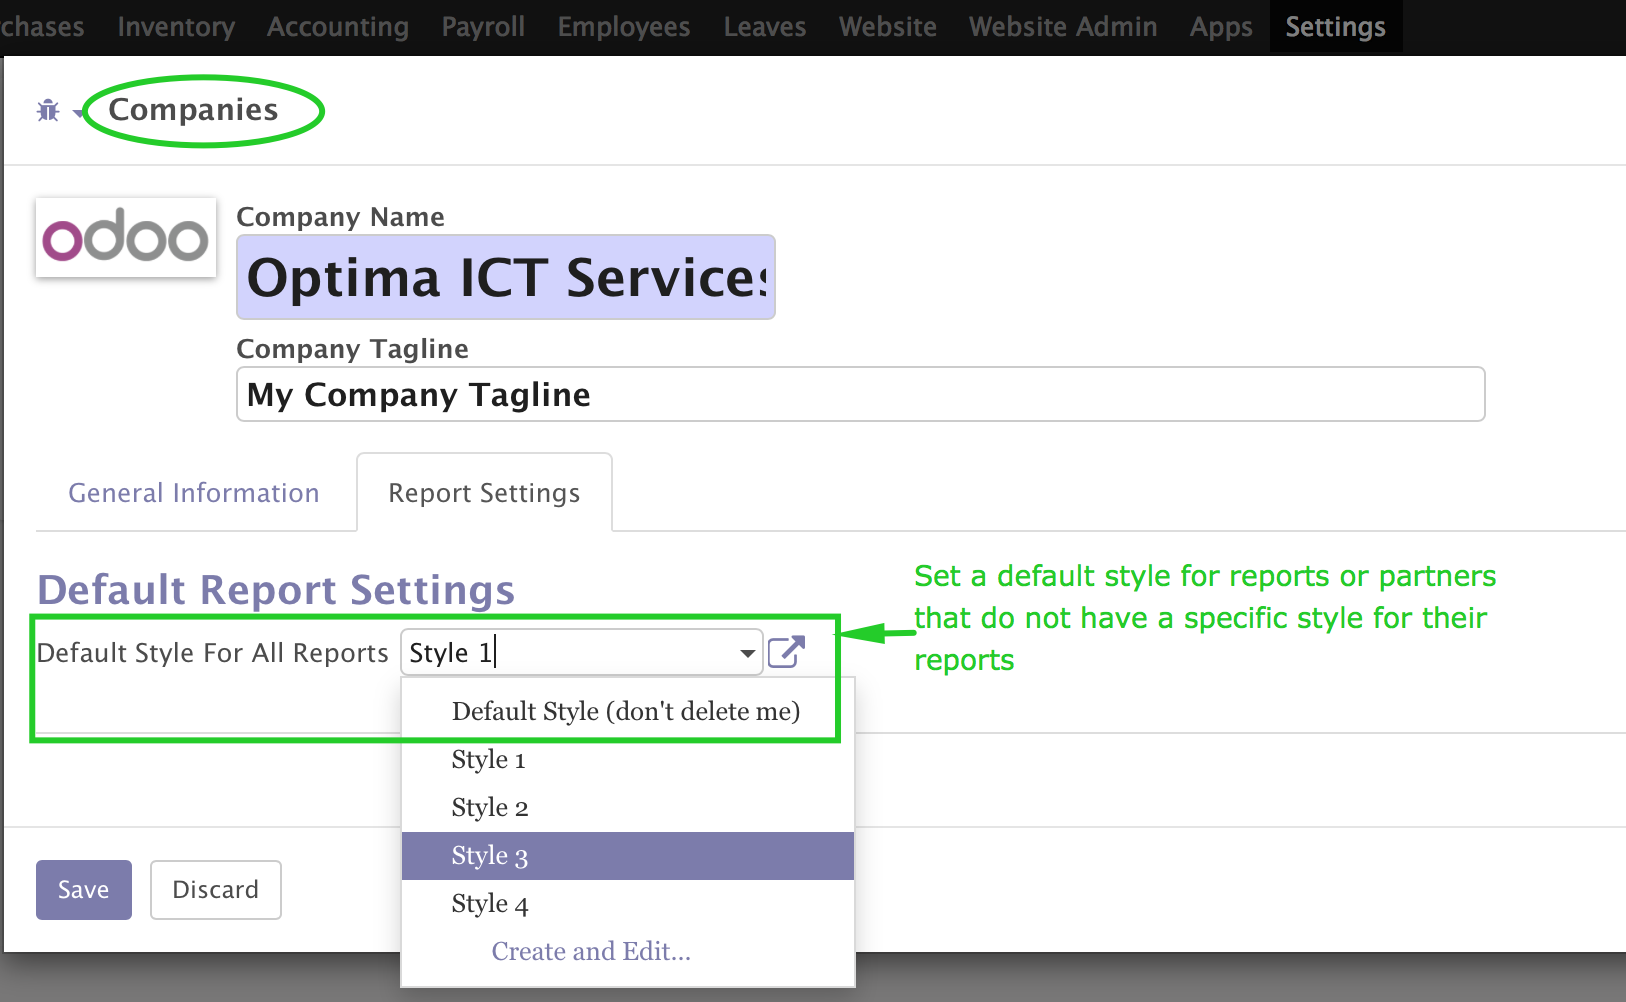Viewport: 1626px width, 1002px height.
Task: Click the Company Name input field
Action: click(x=506, y=277)
